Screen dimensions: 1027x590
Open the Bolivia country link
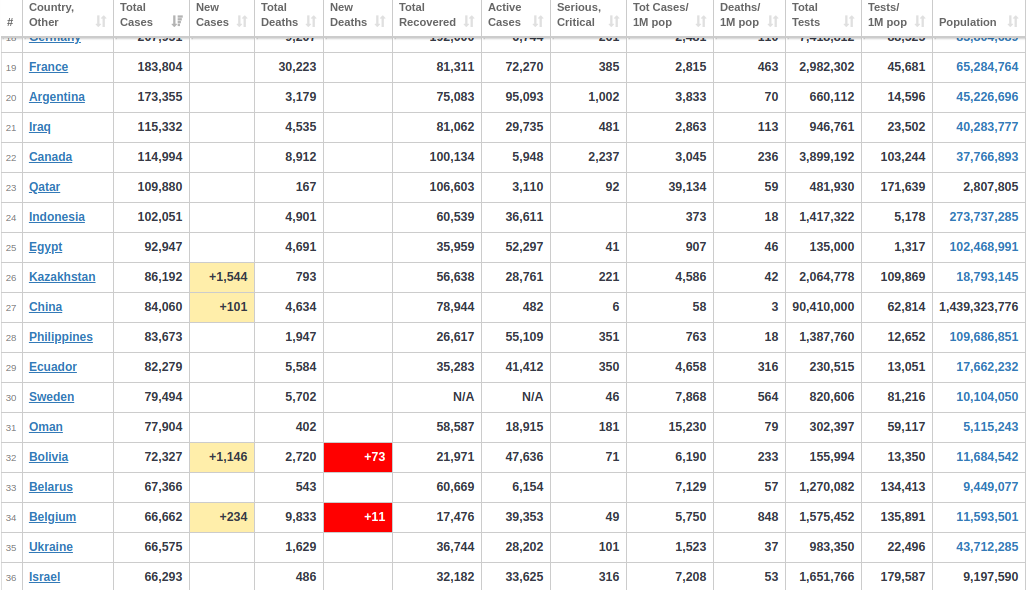point(48,457)
